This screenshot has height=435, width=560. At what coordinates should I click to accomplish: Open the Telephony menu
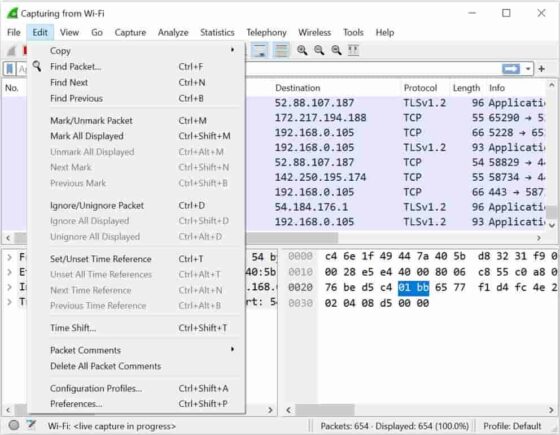(x=266, y=32)
